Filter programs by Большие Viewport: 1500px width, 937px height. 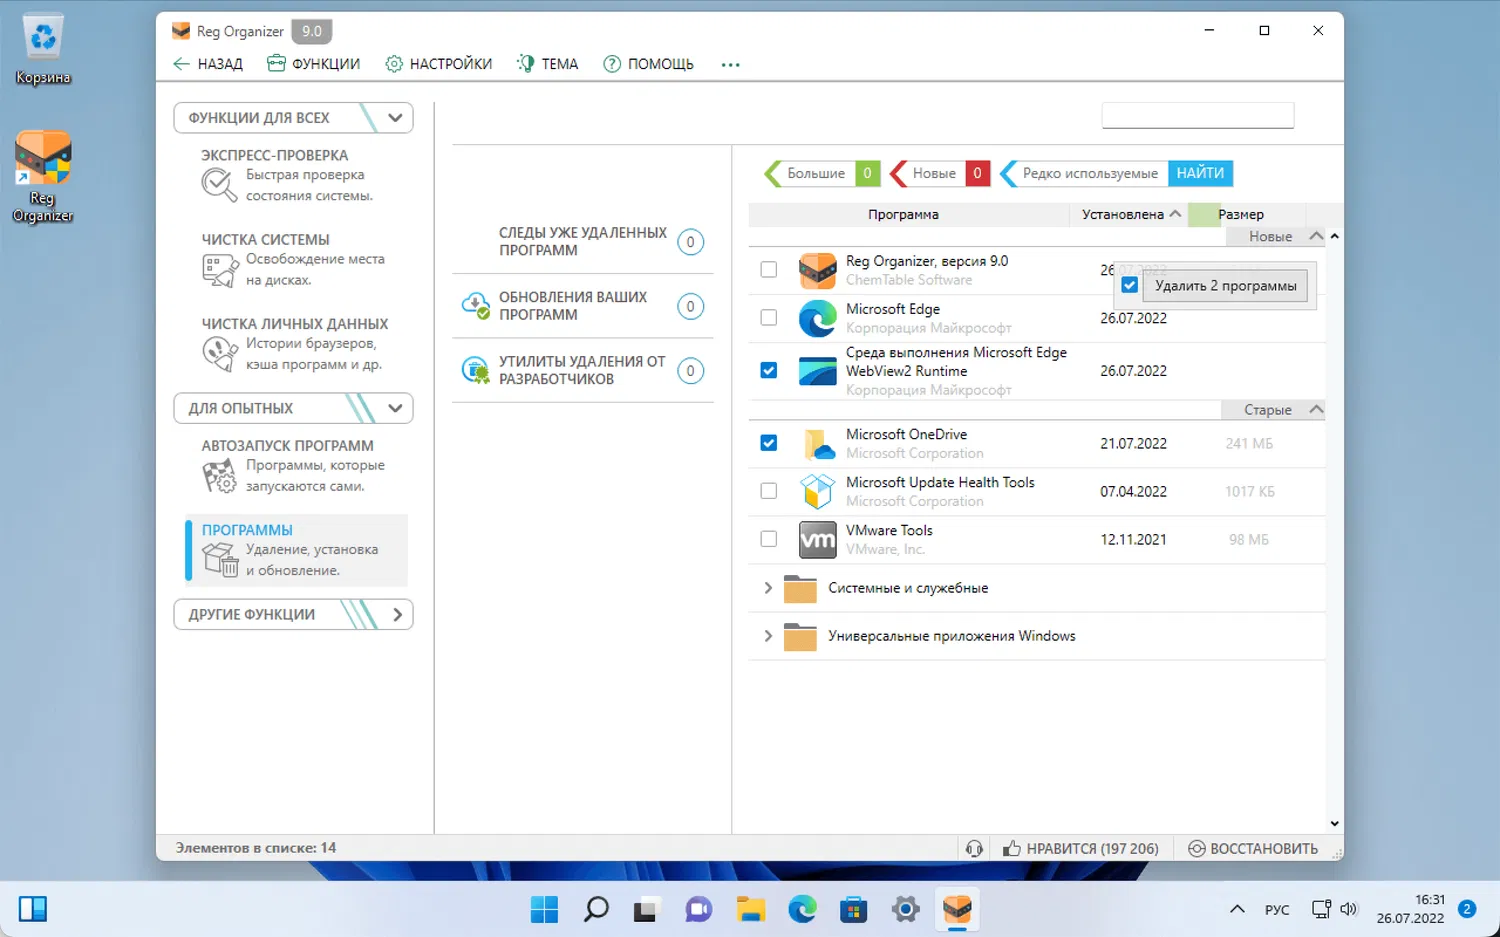pyautogui.click(x=822, y=173)
